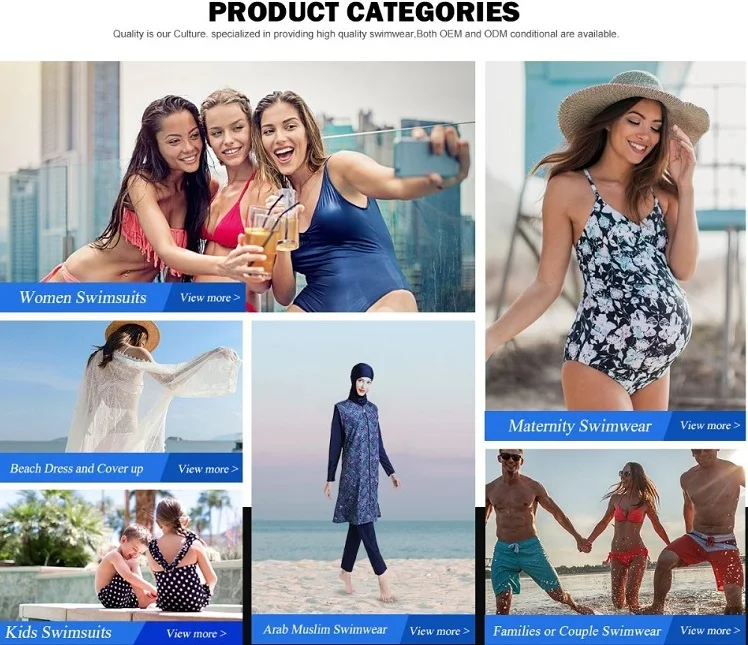Select the Arab Muslim Swimwear label
The width and height of the screenshot is (748, 645).
tap(325, 630)
